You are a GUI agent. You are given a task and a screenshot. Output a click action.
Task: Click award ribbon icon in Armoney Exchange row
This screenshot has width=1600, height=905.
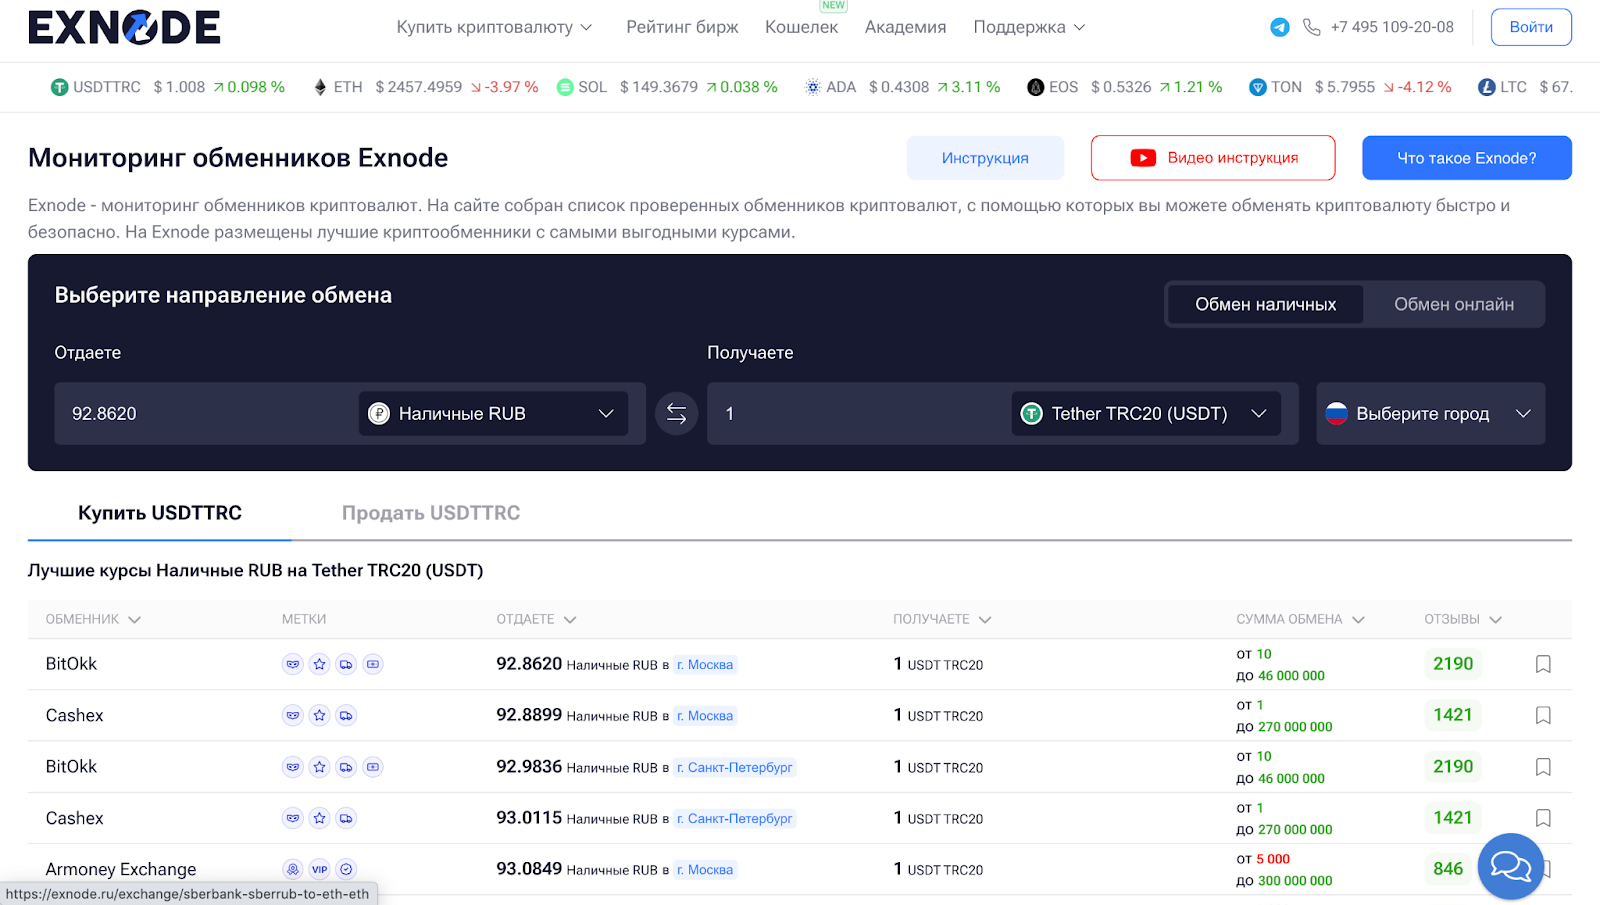[293, 869]
